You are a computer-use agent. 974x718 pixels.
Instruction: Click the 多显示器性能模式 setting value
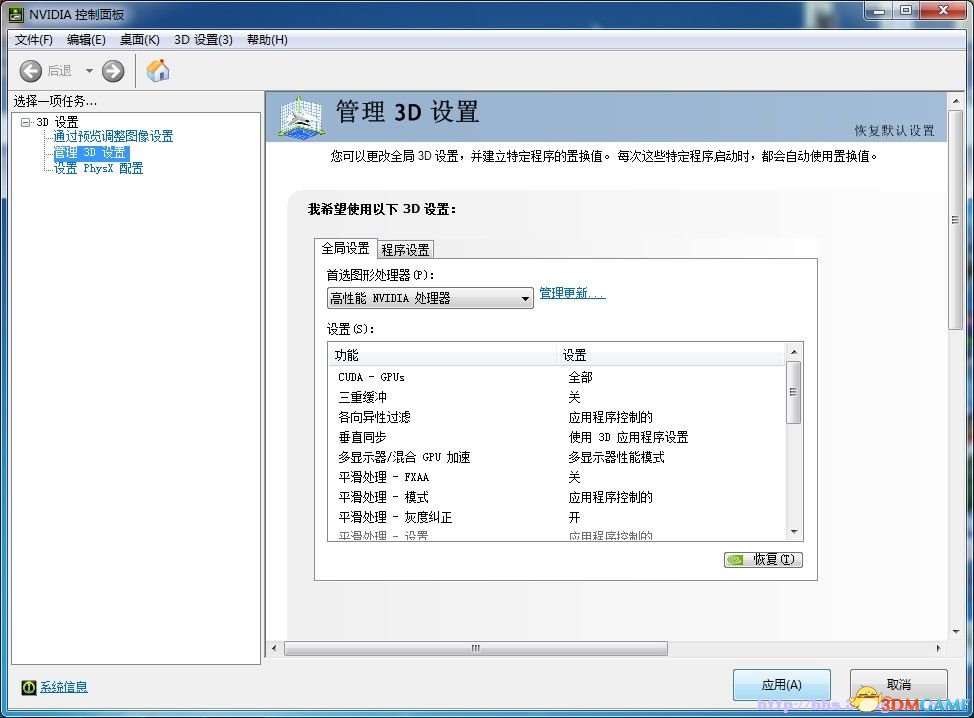pos(616,457)
